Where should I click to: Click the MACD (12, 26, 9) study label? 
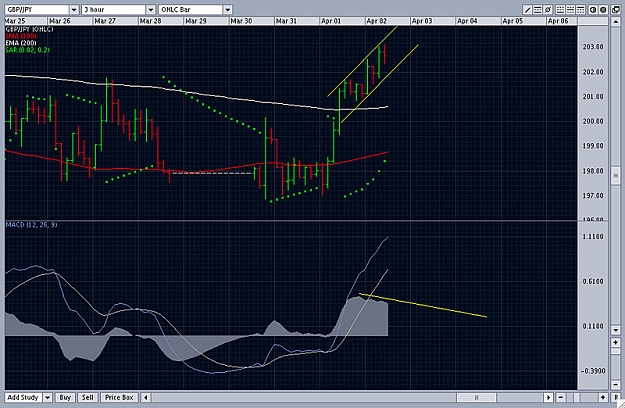(31, 225)
